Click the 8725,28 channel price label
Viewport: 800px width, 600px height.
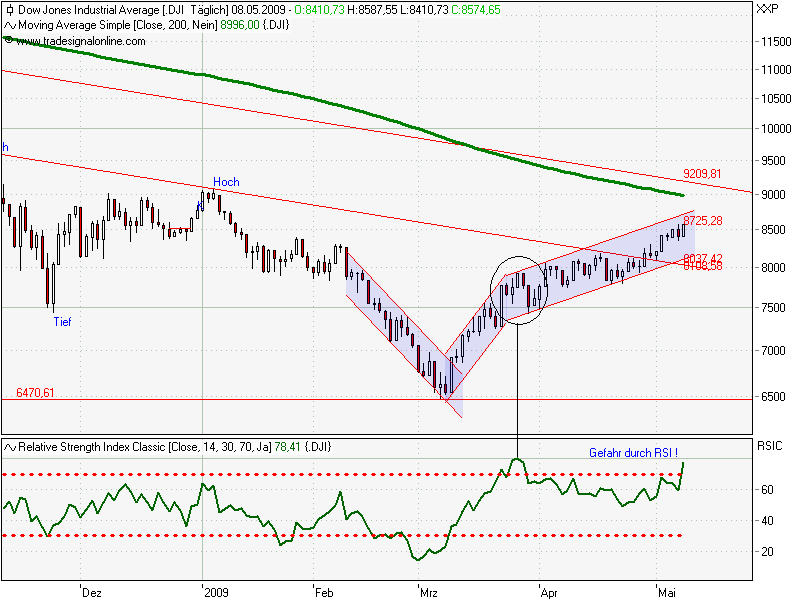(x=703, y=221)
